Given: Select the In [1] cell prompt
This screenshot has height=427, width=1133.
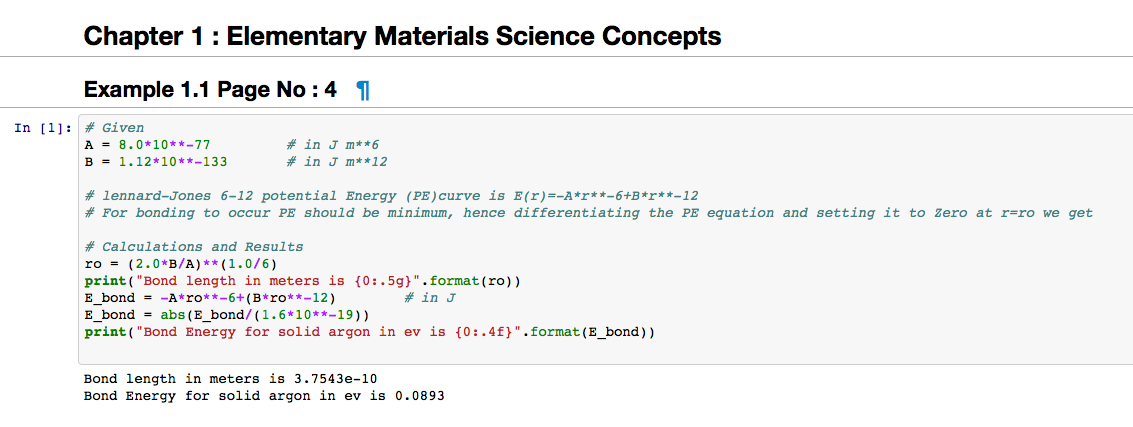Looking at the screenshot, I should click(43, 128).
